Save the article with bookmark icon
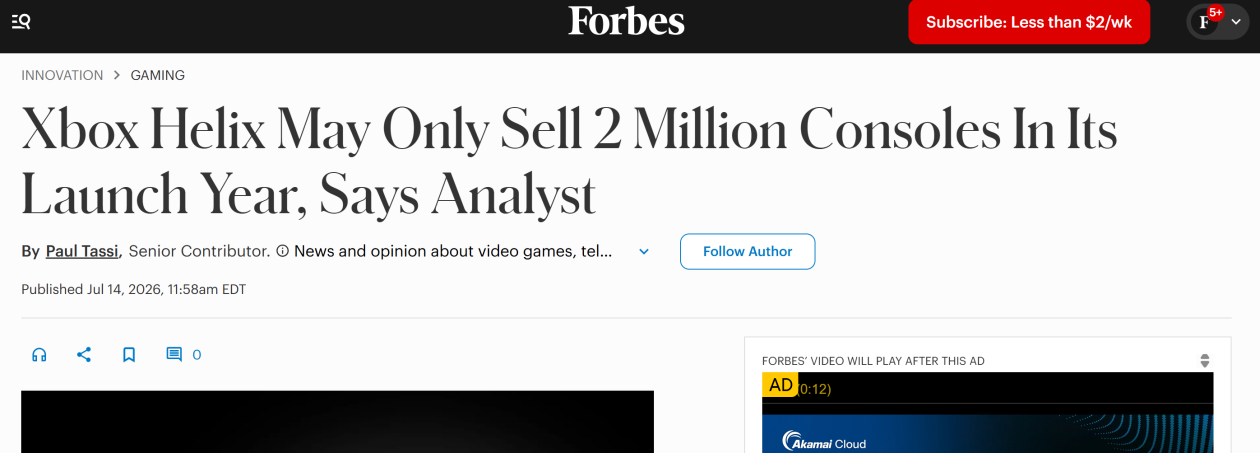The image size is (1260, 453). pyautogui.click(x=129, y=354)
